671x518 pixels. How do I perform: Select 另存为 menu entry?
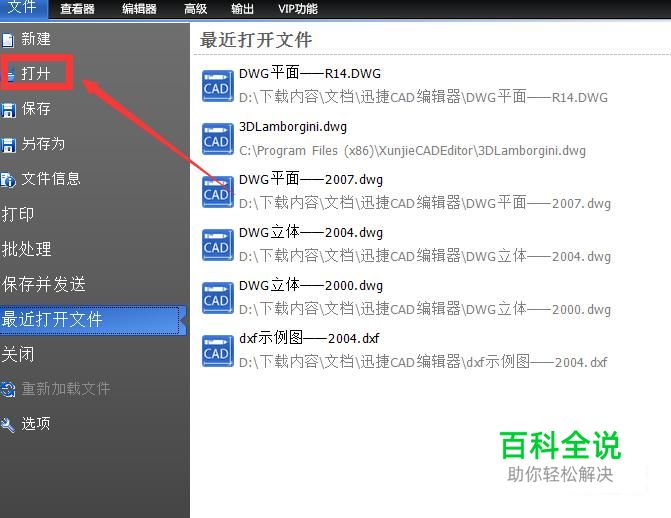coord(43,144)
